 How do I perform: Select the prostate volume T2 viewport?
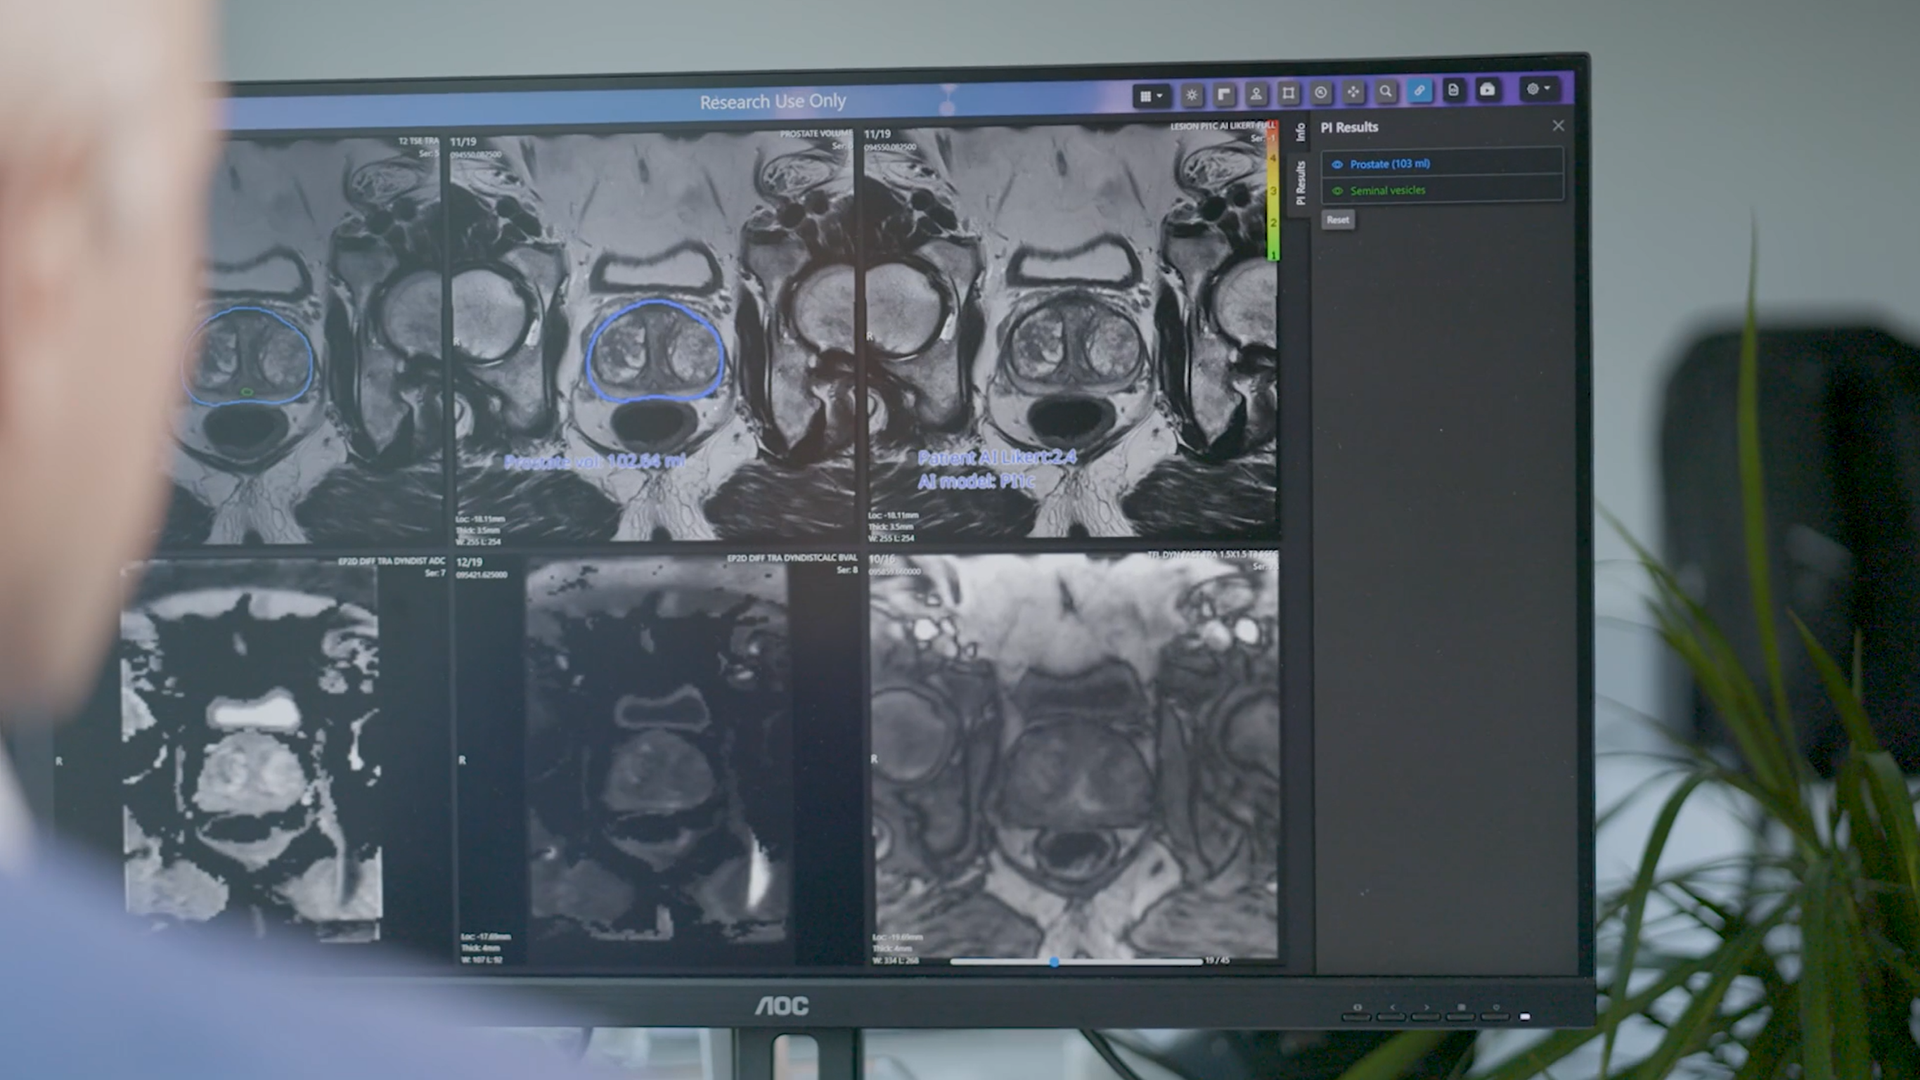(655, 340)
